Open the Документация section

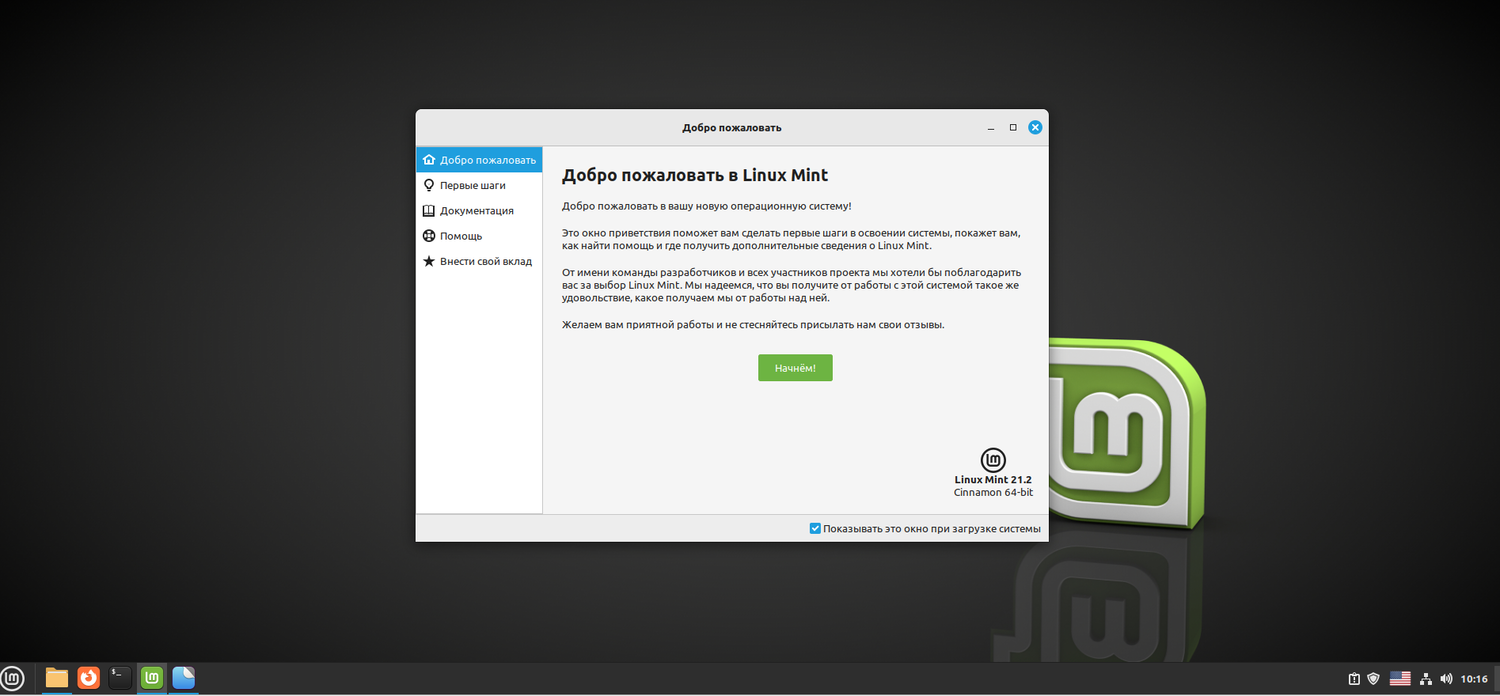[x=479, y=210]
